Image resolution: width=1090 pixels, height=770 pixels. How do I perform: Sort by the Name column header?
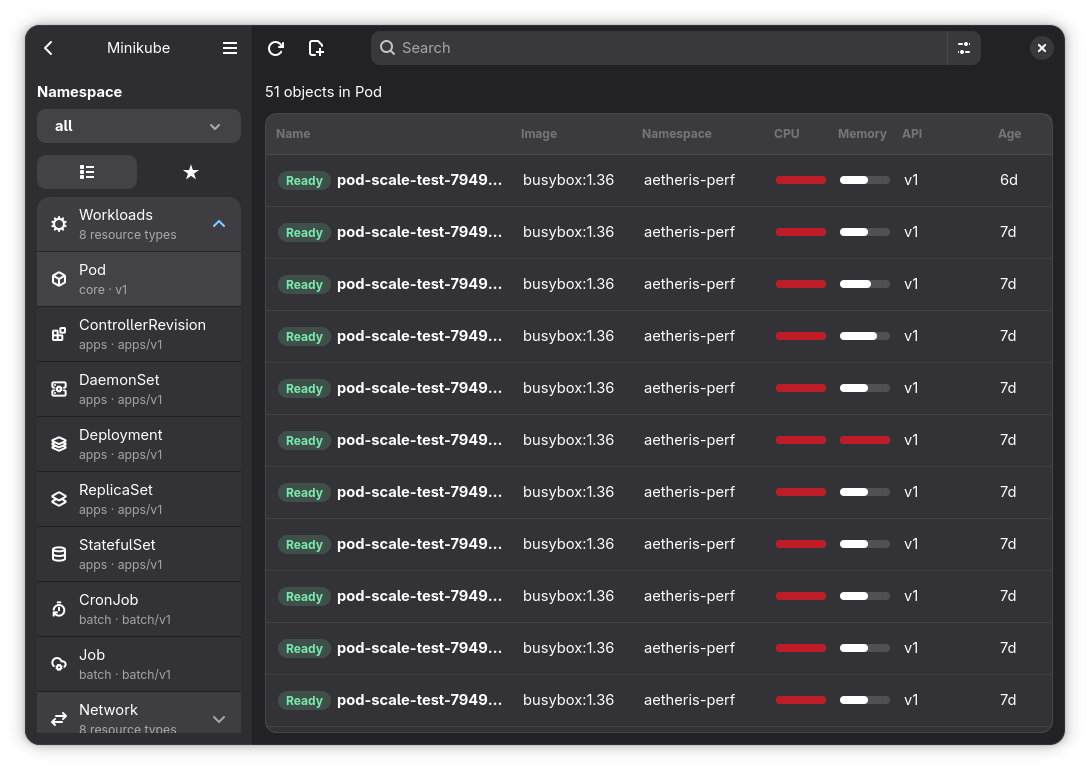click(293, 133)
